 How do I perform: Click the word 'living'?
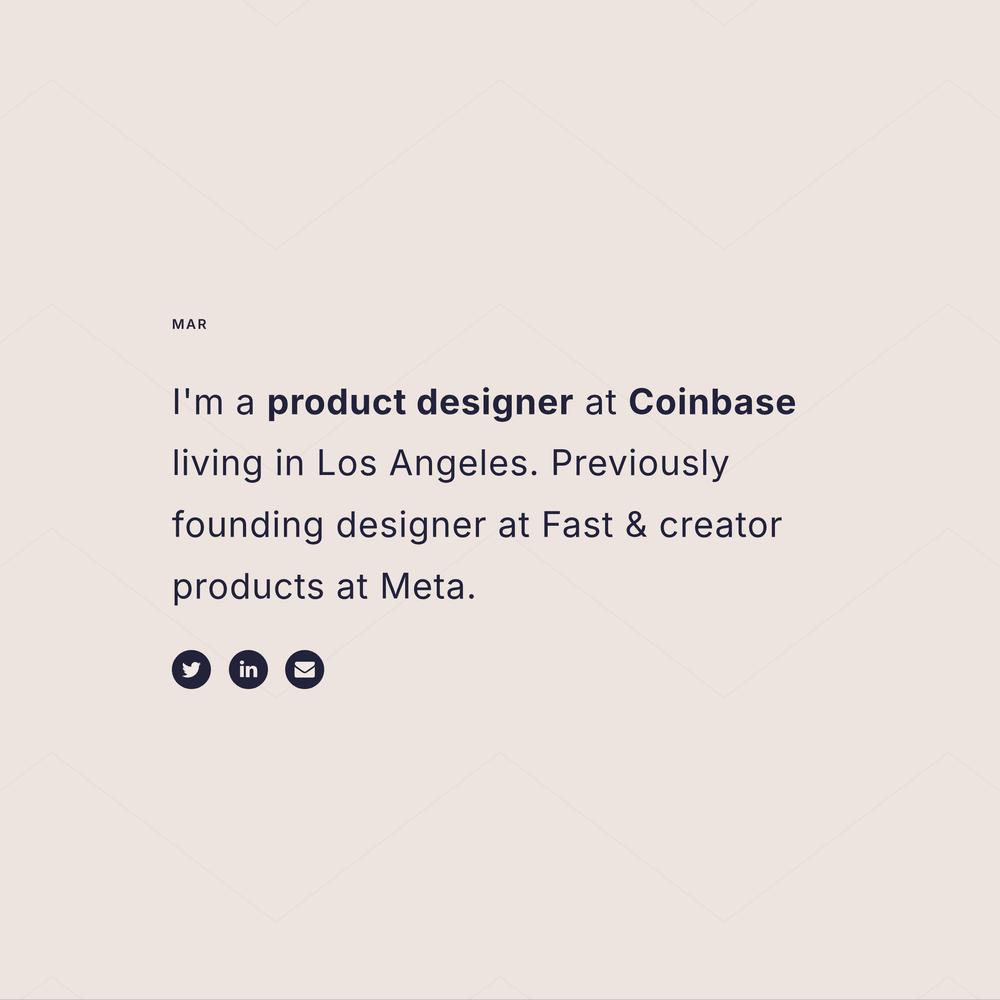217,464
